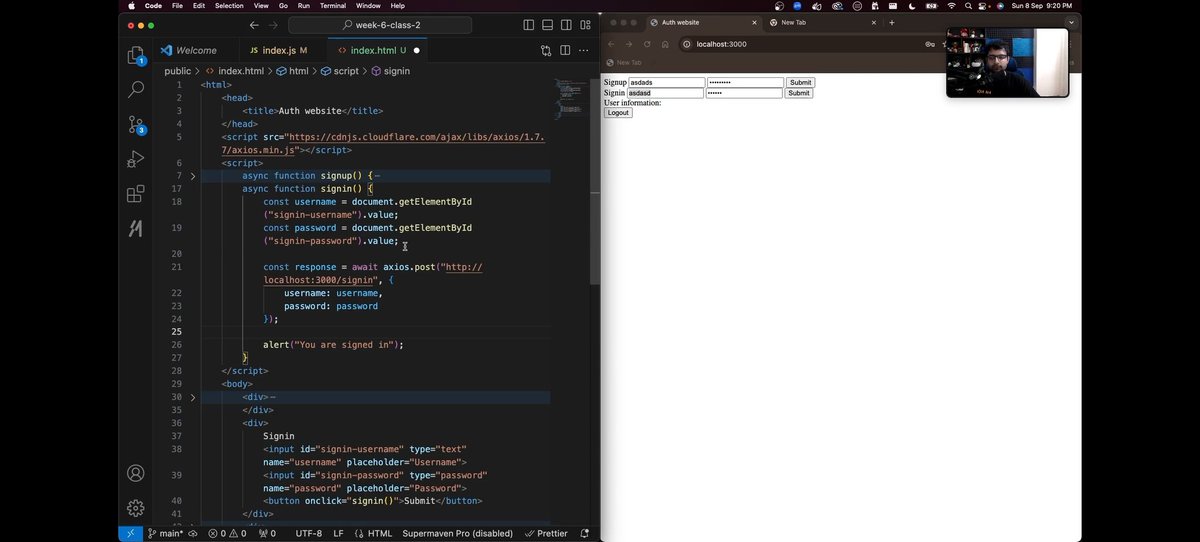Change LF end of line sequence
Viewport: 1200px width, 542px height.
[x=338, y=534]
